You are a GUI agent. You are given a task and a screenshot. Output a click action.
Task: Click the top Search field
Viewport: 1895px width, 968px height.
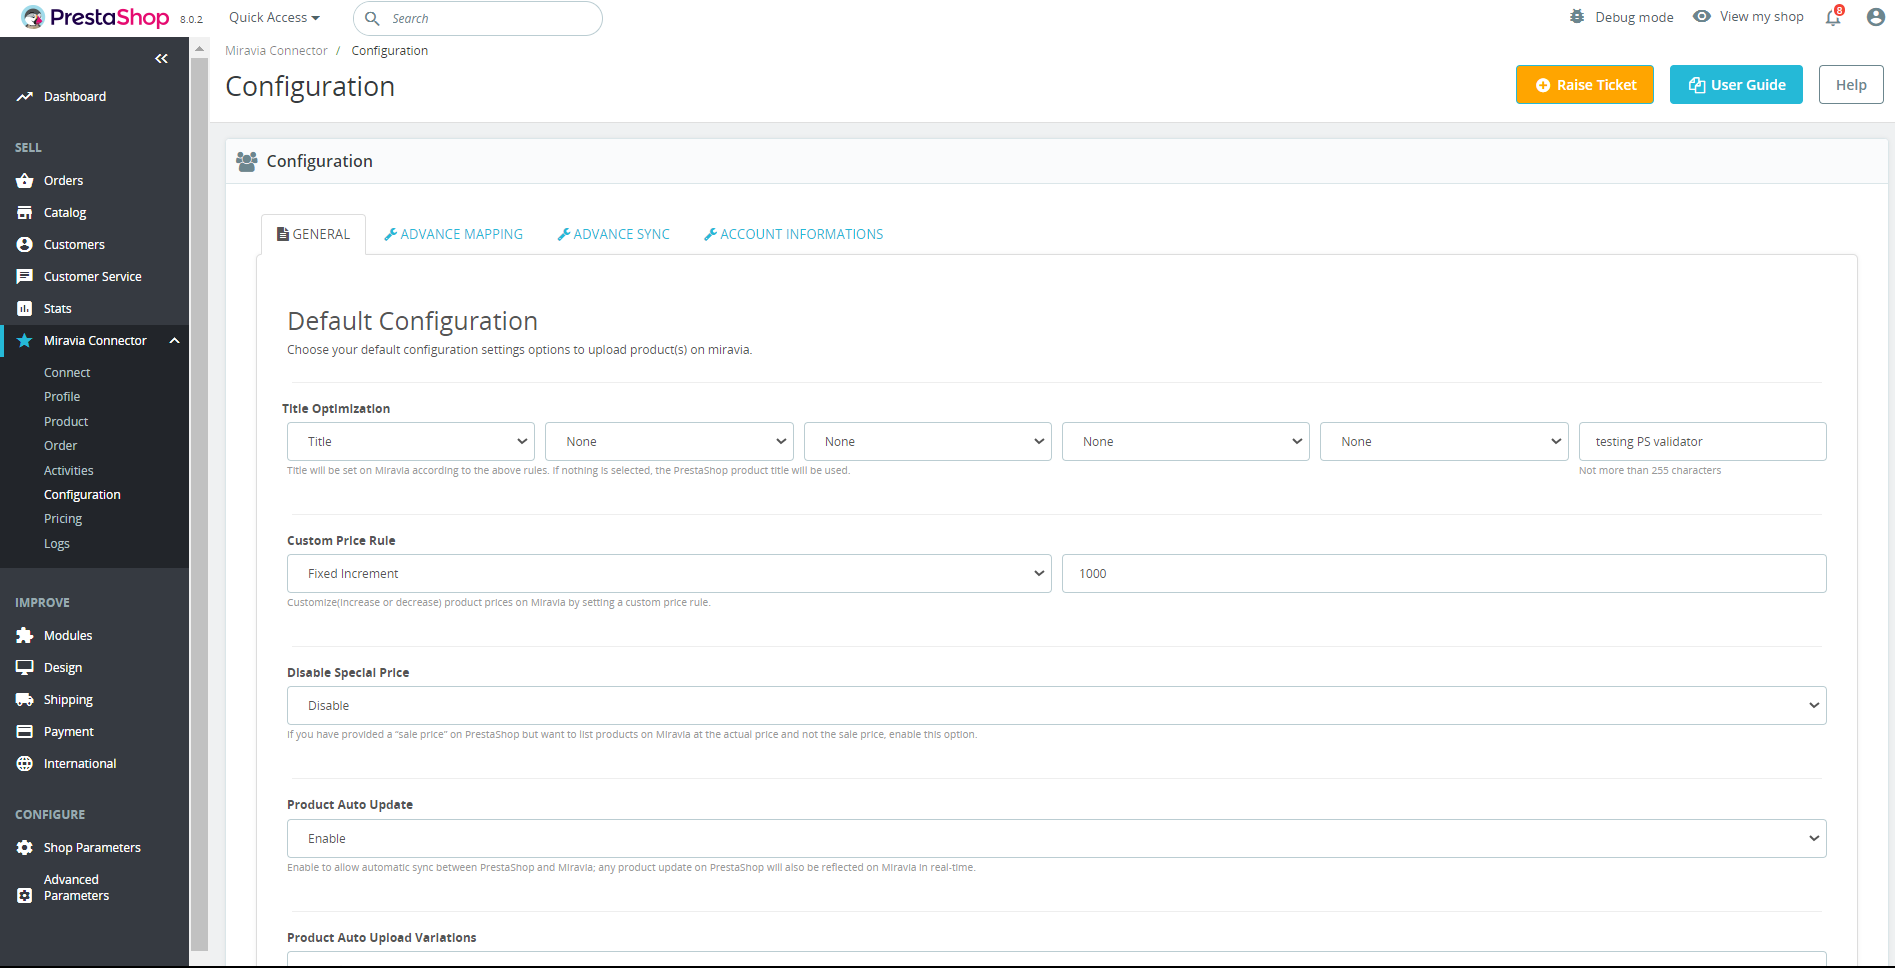point(478,18)
